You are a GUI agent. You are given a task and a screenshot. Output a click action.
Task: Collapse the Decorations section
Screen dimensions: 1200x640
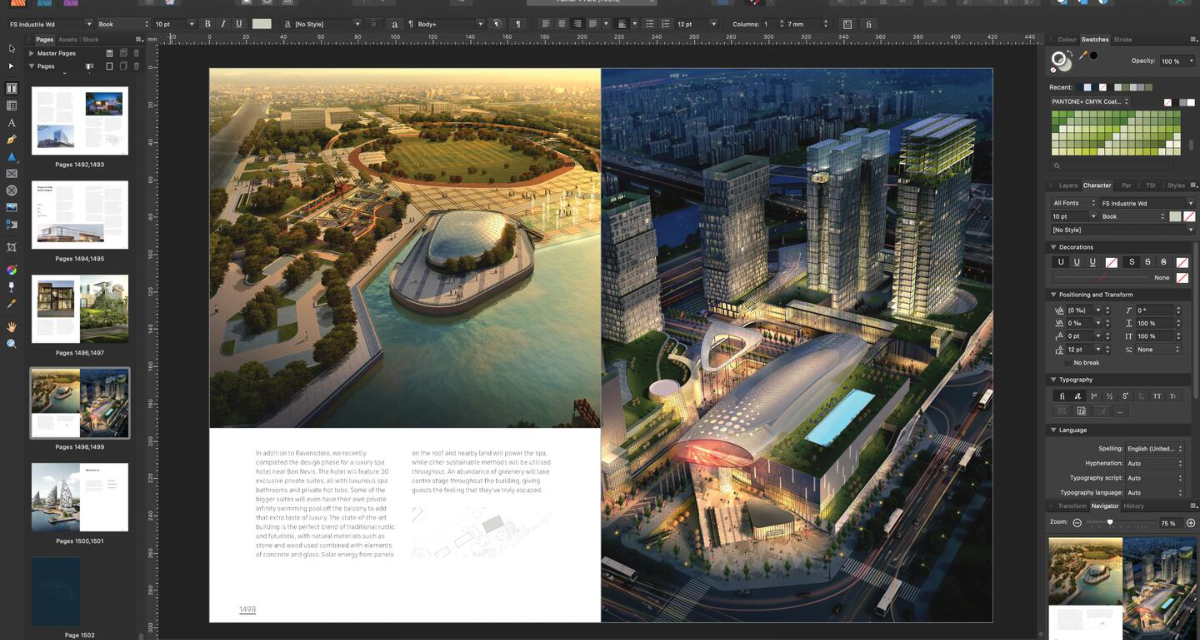[x=1053, y=247]
